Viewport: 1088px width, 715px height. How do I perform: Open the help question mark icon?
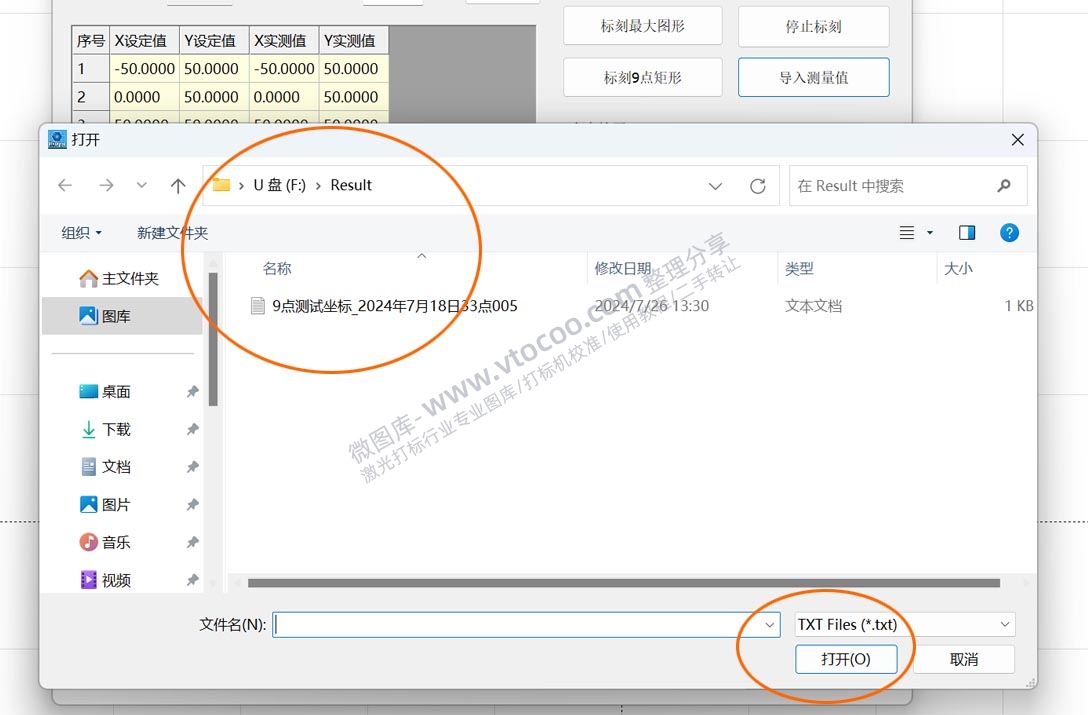click(x=1009, y=232)
